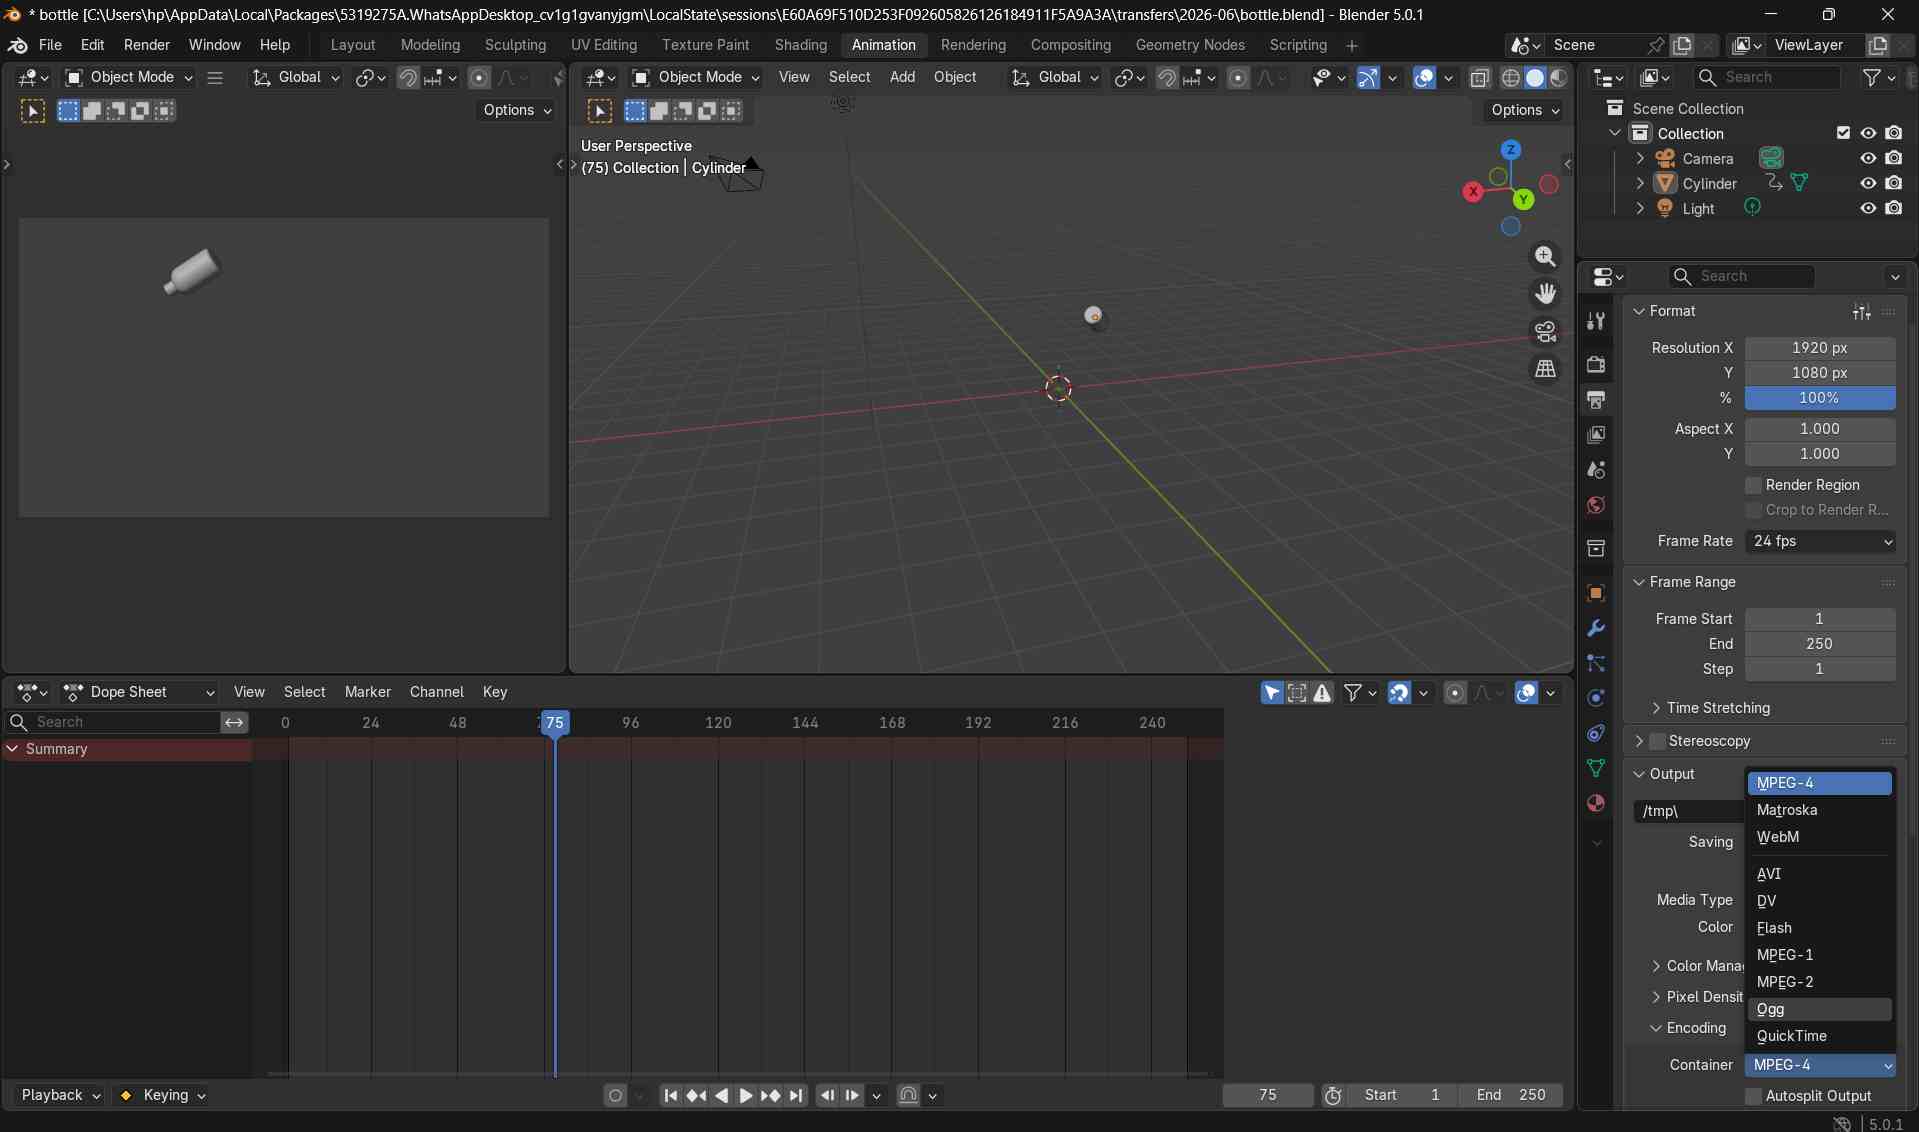Open Object Properties in the properties editor
Image resolution: width=1919 pixels, height=1132 pixels.
tap(1596, 593)
